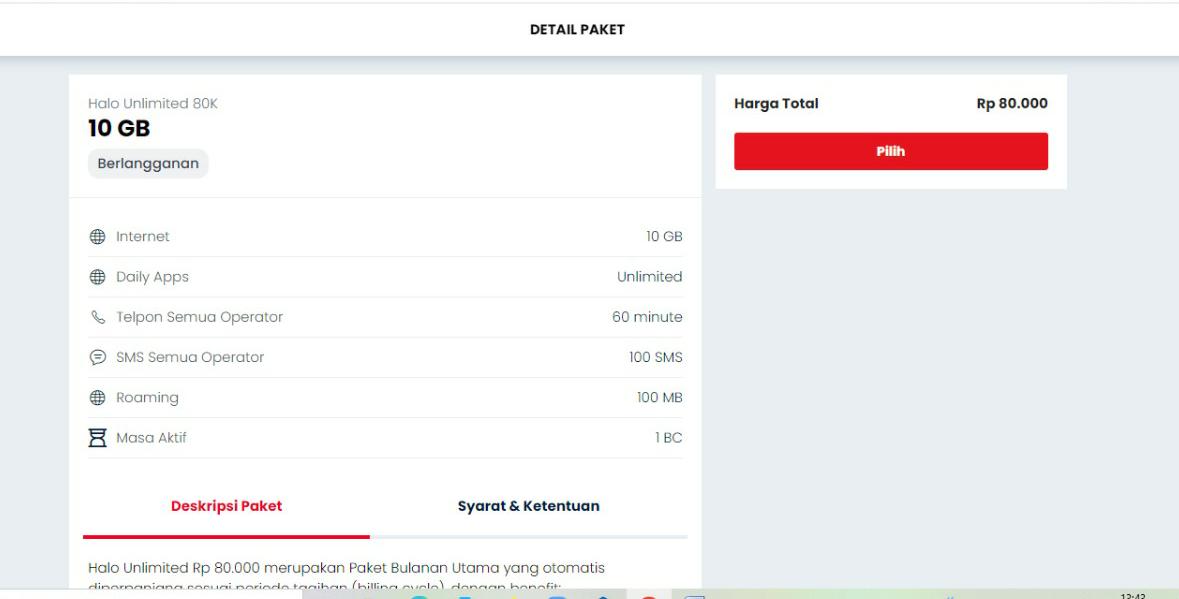Click the Rp 80.000 total price
Image resolution: width=1179 pixels, height=599 pixels.
(x=1012, y=103)
